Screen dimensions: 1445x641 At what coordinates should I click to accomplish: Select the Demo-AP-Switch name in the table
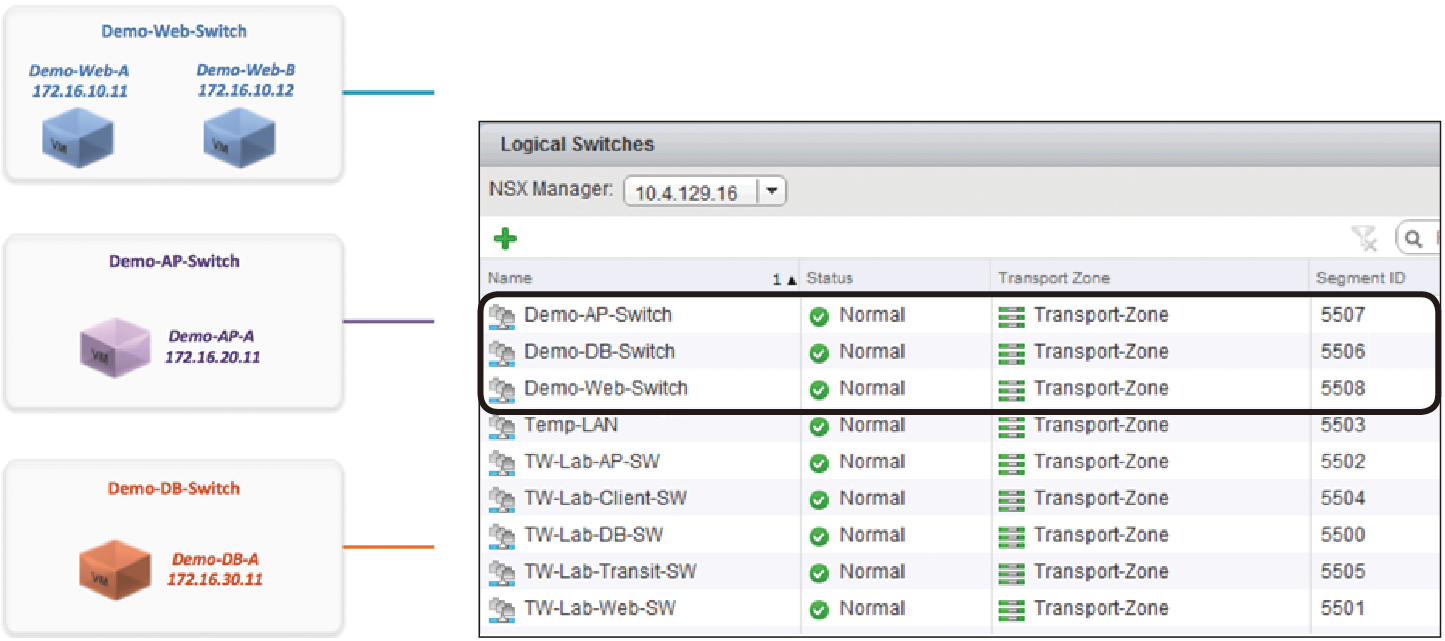pyautogui.click(x=598, y=315)
